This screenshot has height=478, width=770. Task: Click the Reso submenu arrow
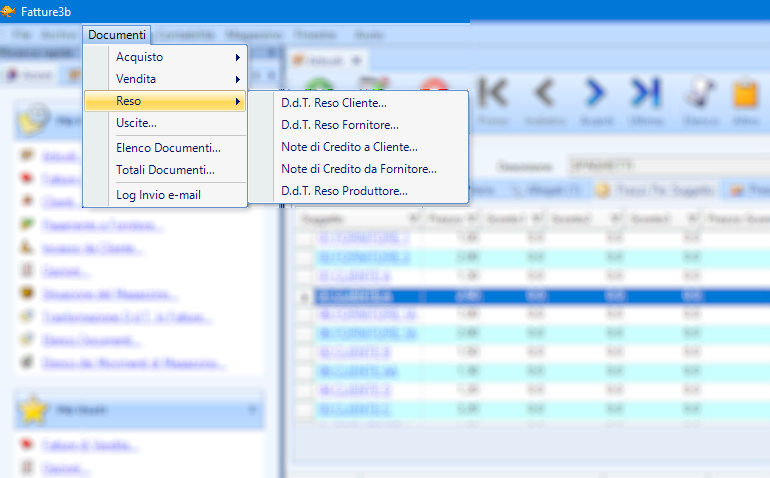point(238,102)
